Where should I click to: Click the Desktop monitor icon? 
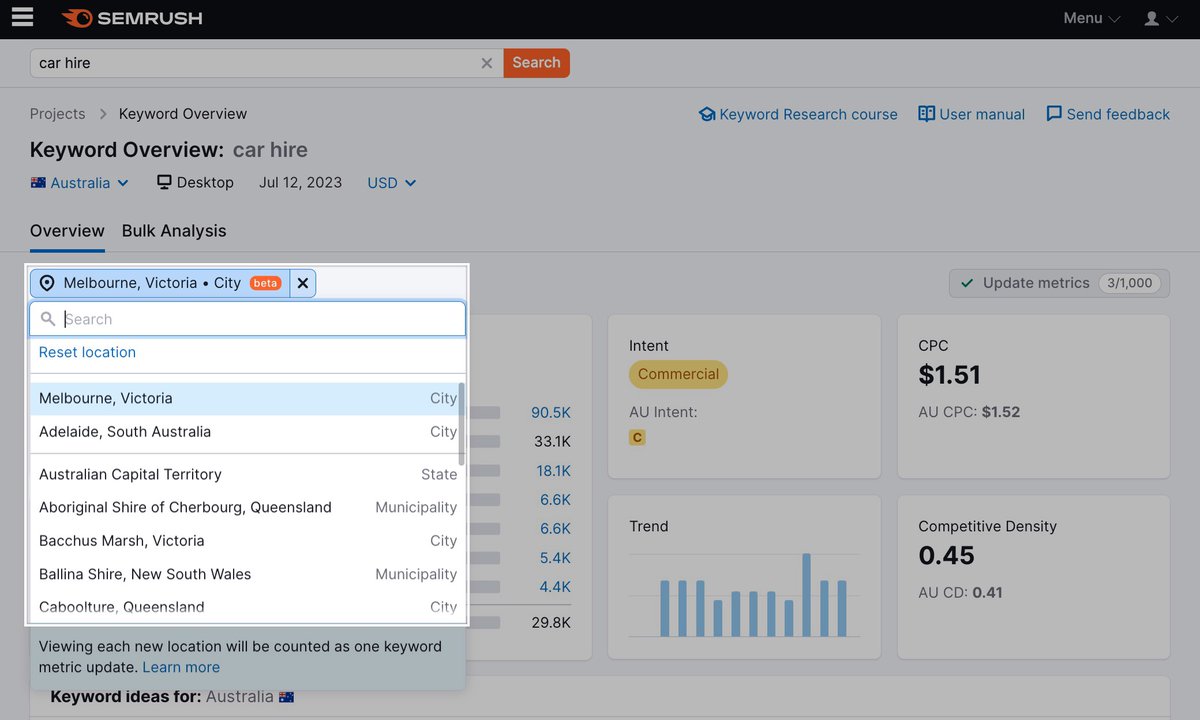pos(164,183)
